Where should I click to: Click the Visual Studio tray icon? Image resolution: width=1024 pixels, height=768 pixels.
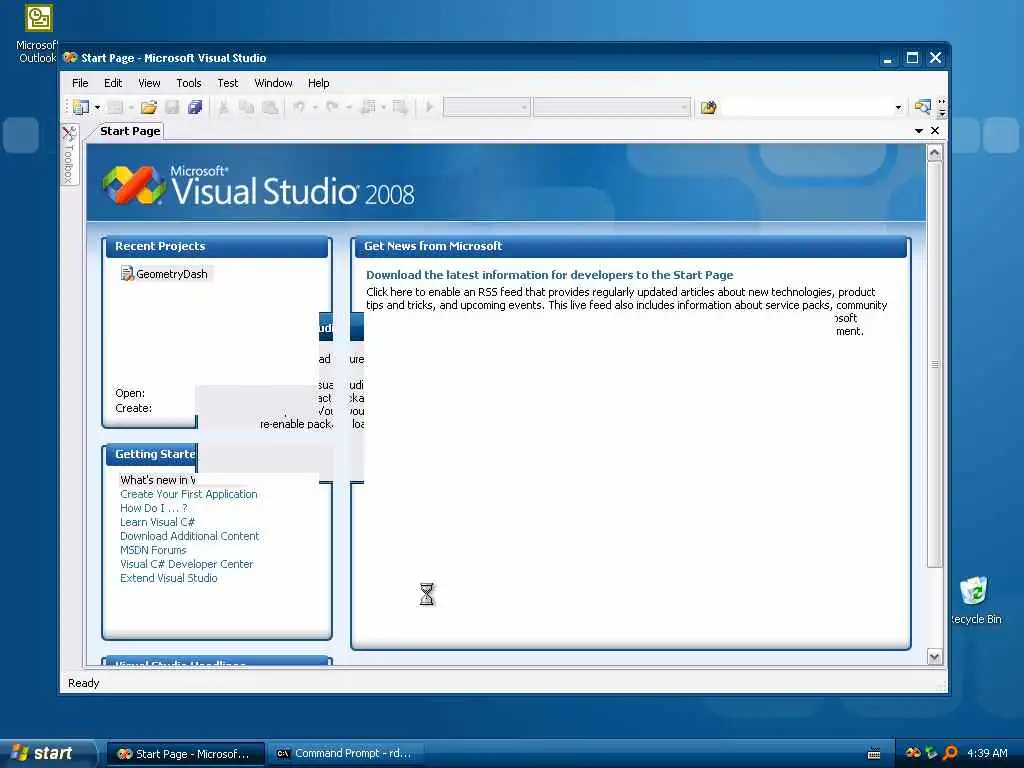point(913,753)
